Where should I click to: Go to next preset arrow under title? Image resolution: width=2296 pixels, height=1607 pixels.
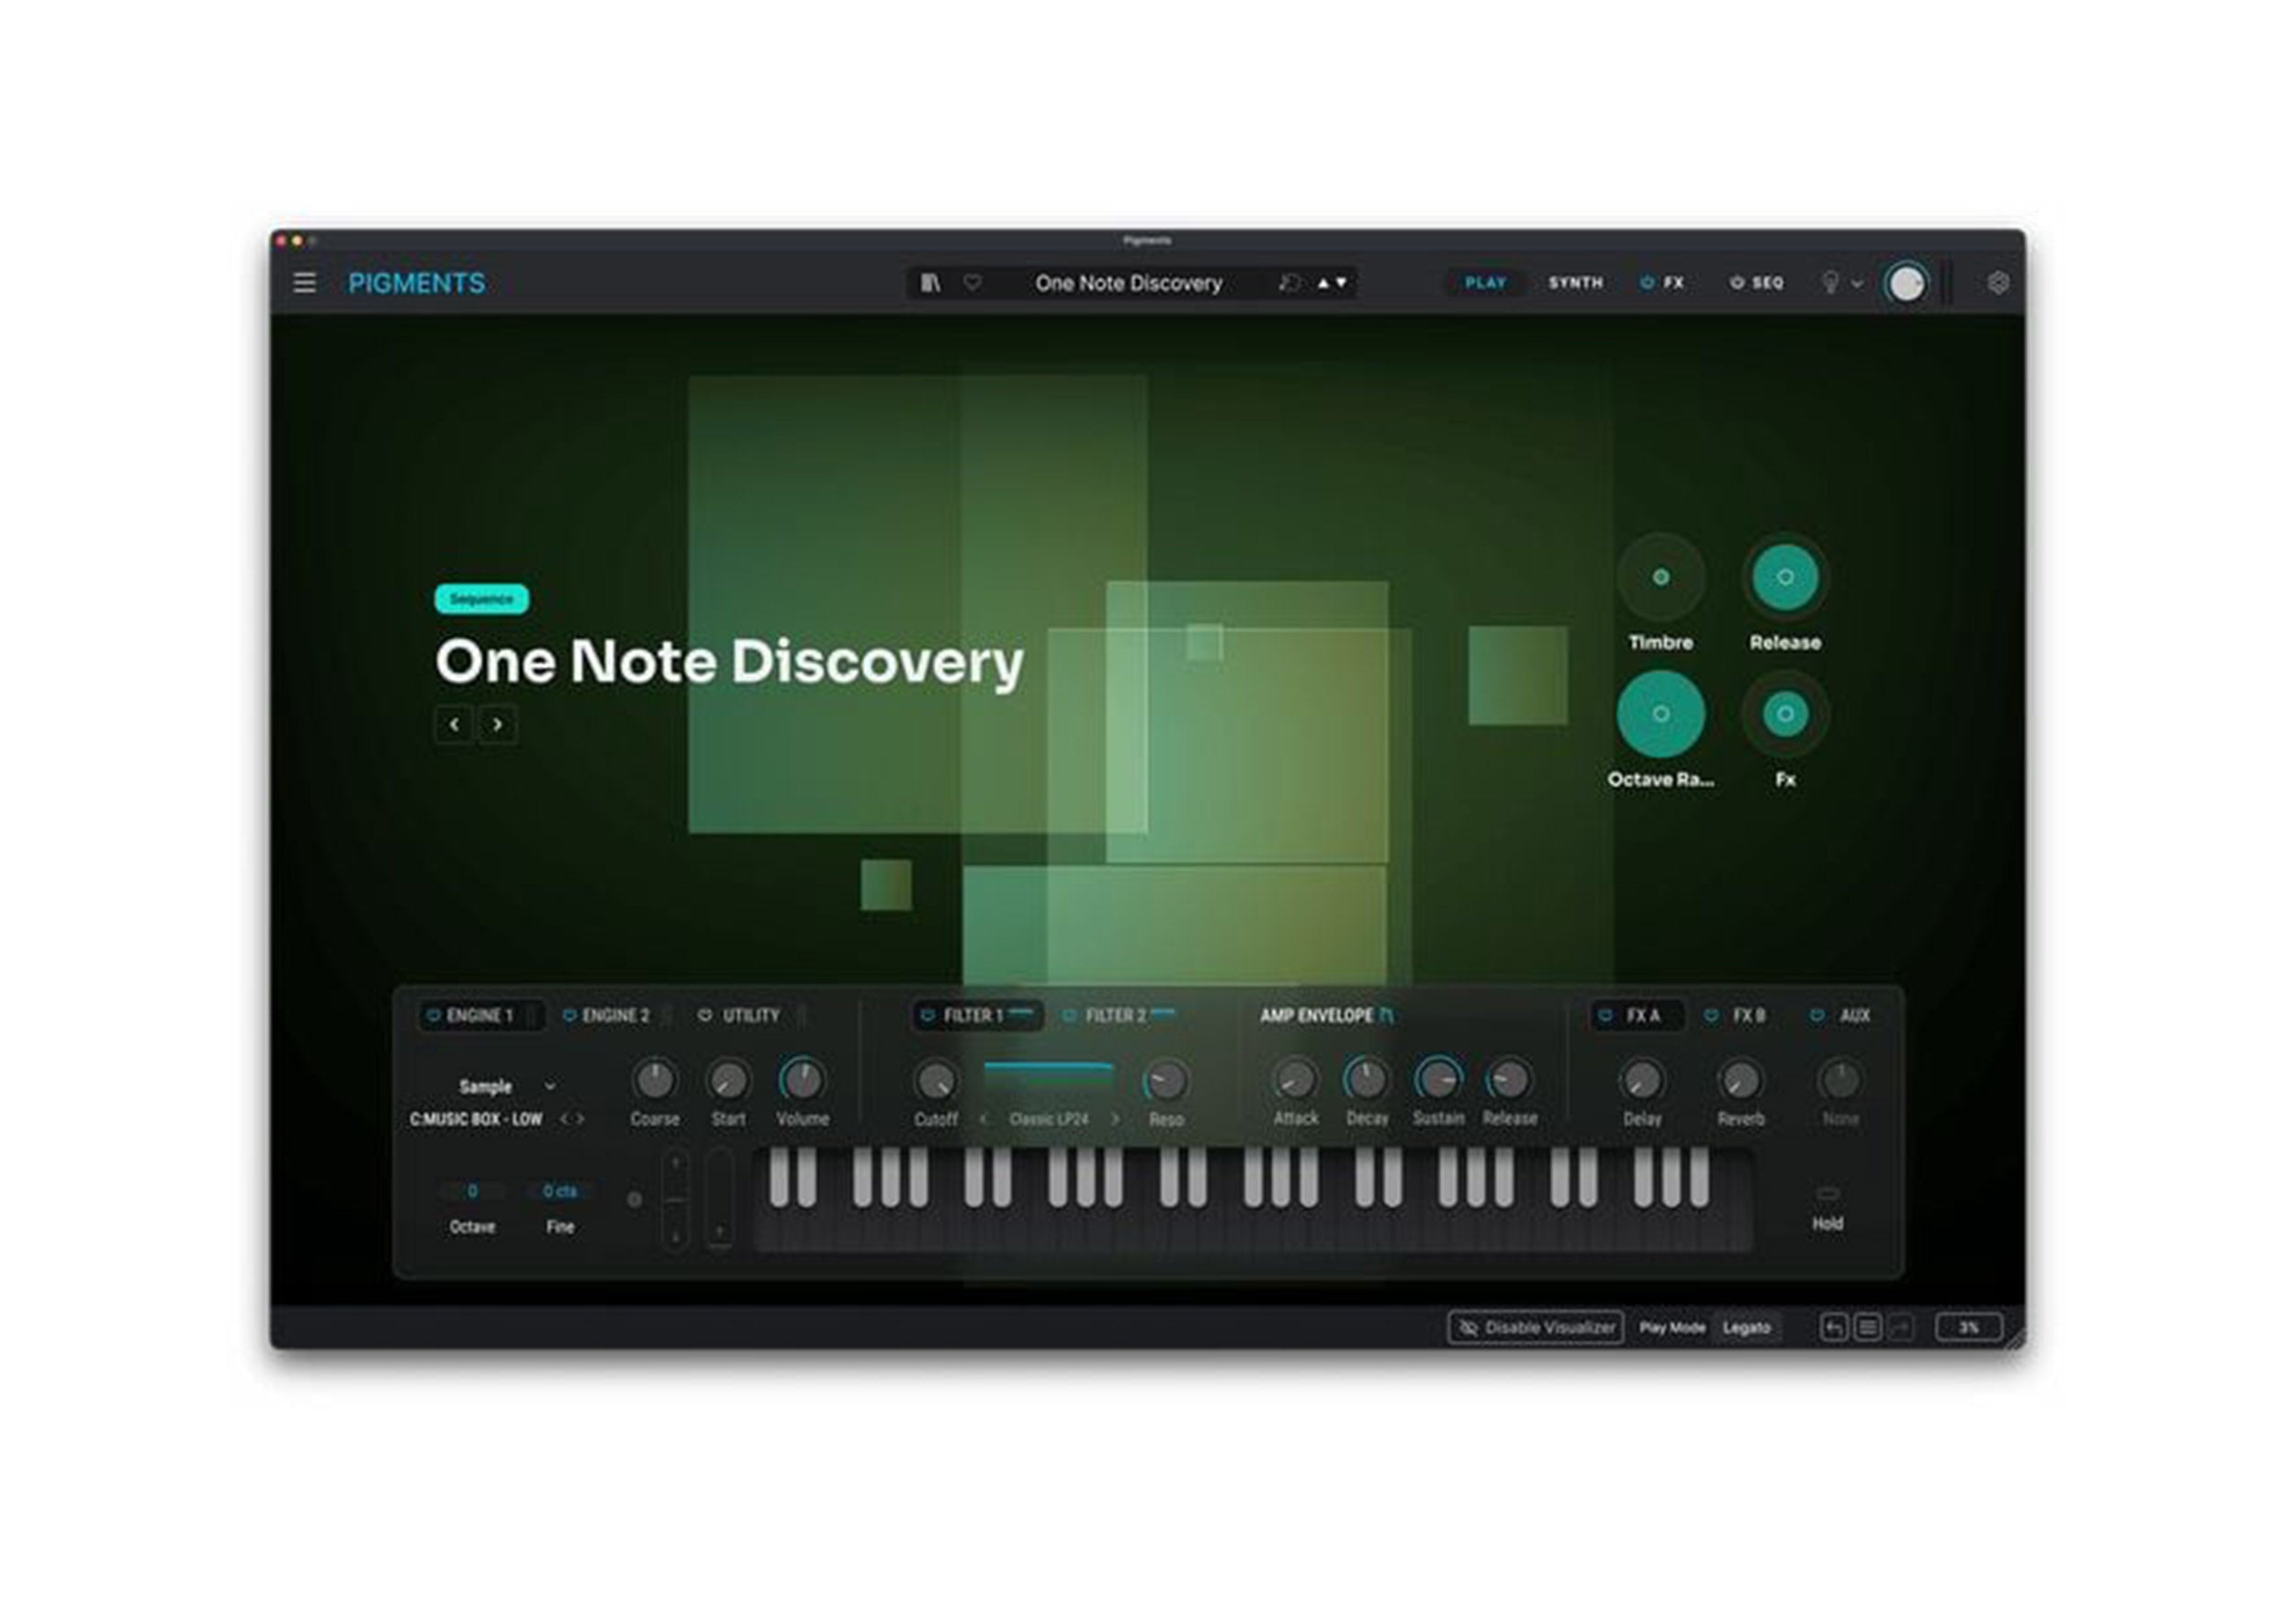497,724
